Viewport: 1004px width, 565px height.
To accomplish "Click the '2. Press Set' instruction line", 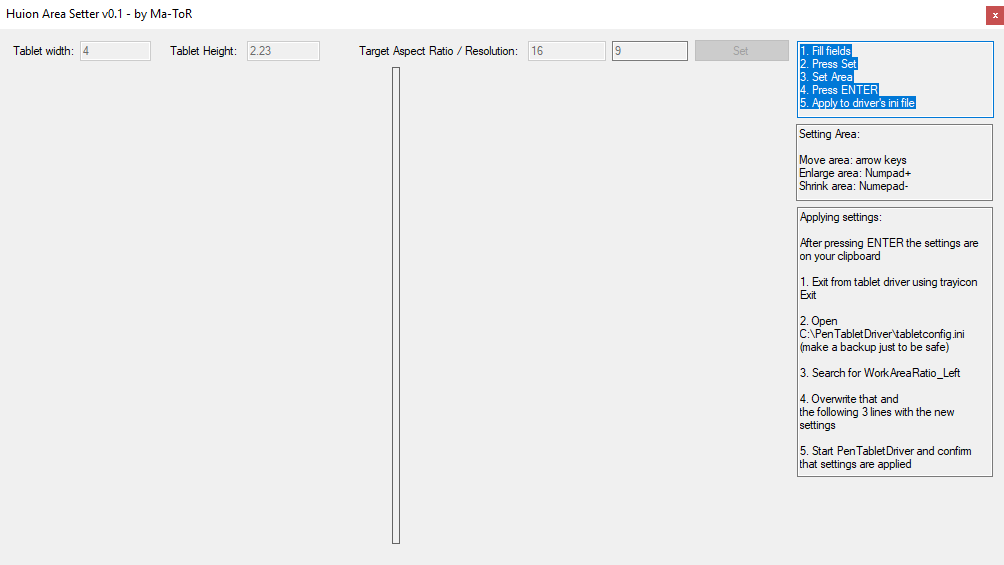I will pos(828,64).
